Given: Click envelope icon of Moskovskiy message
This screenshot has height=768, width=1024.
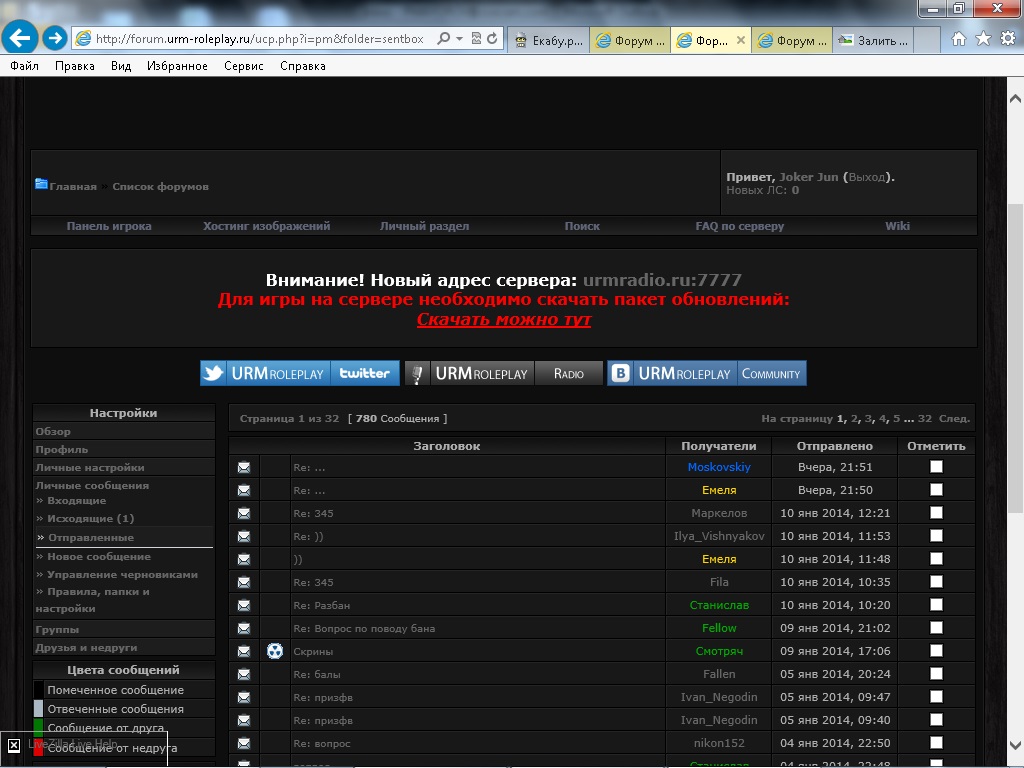Looking at the screenshot, I should click(244, 467).
